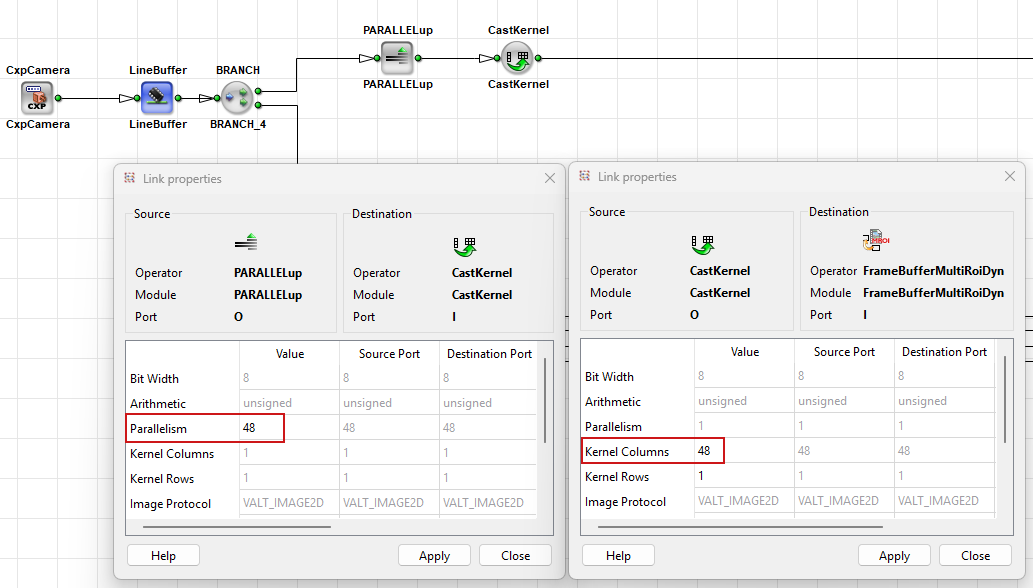Edit Kernel Columns value 48 in right dialog
Image resolution: width=1033 pixels, height=588 pixels.
(x=744, y=451)
